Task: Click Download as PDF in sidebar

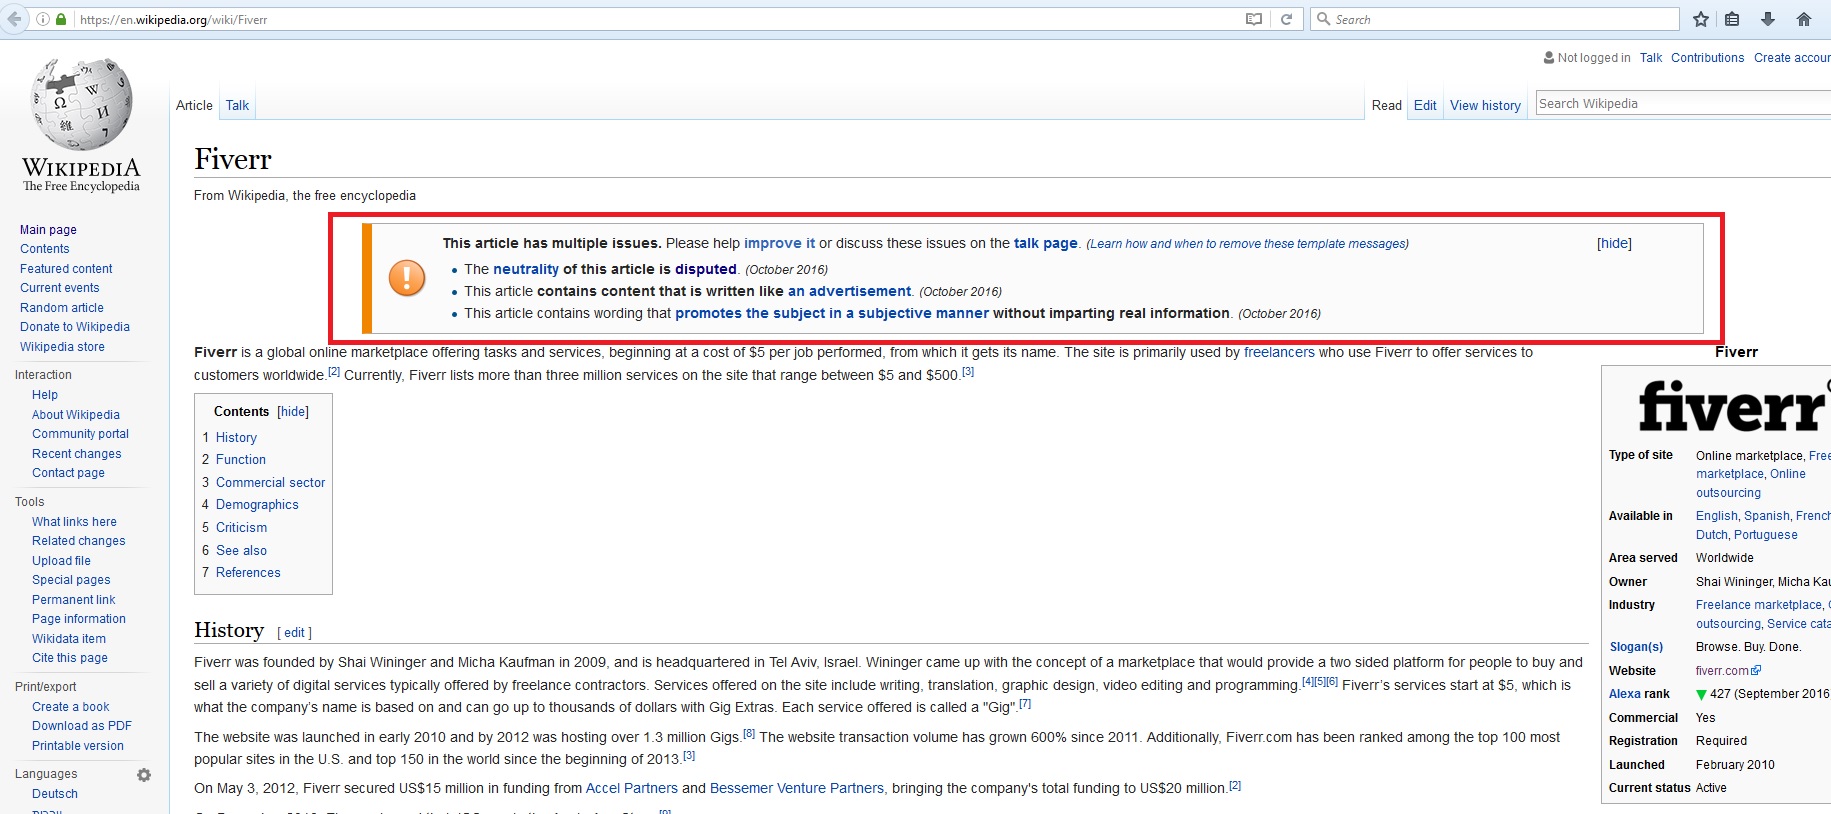Action: tap(81, 726)
